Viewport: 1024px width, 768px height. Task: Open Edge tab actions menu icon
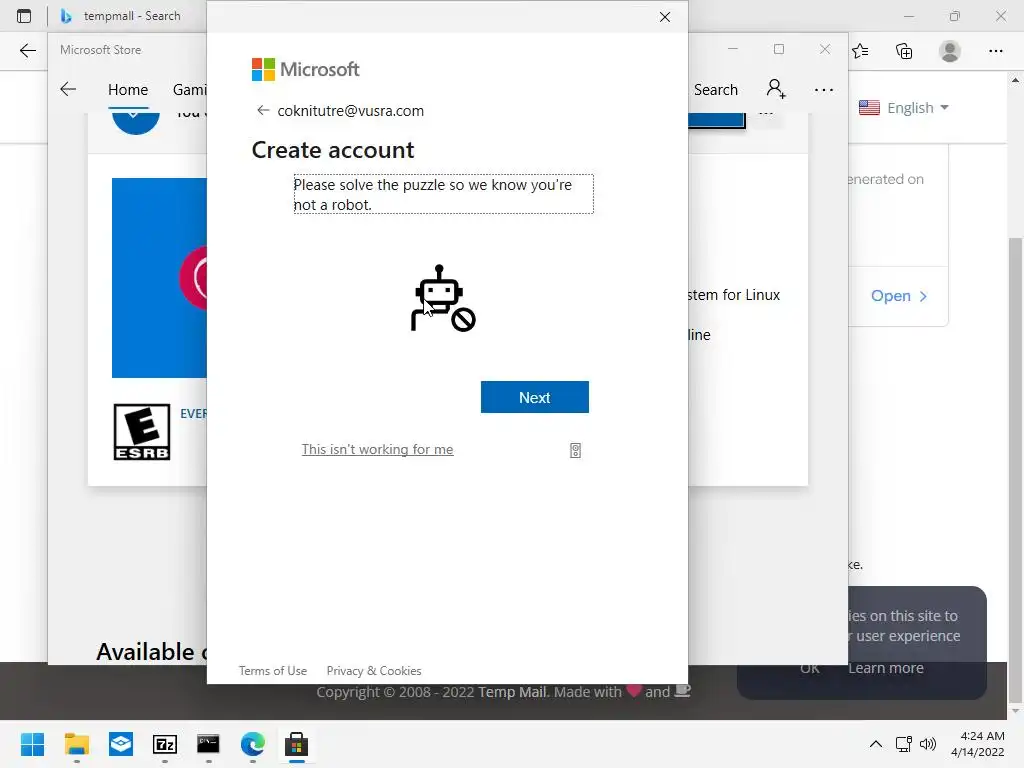[x=24, y=16]
